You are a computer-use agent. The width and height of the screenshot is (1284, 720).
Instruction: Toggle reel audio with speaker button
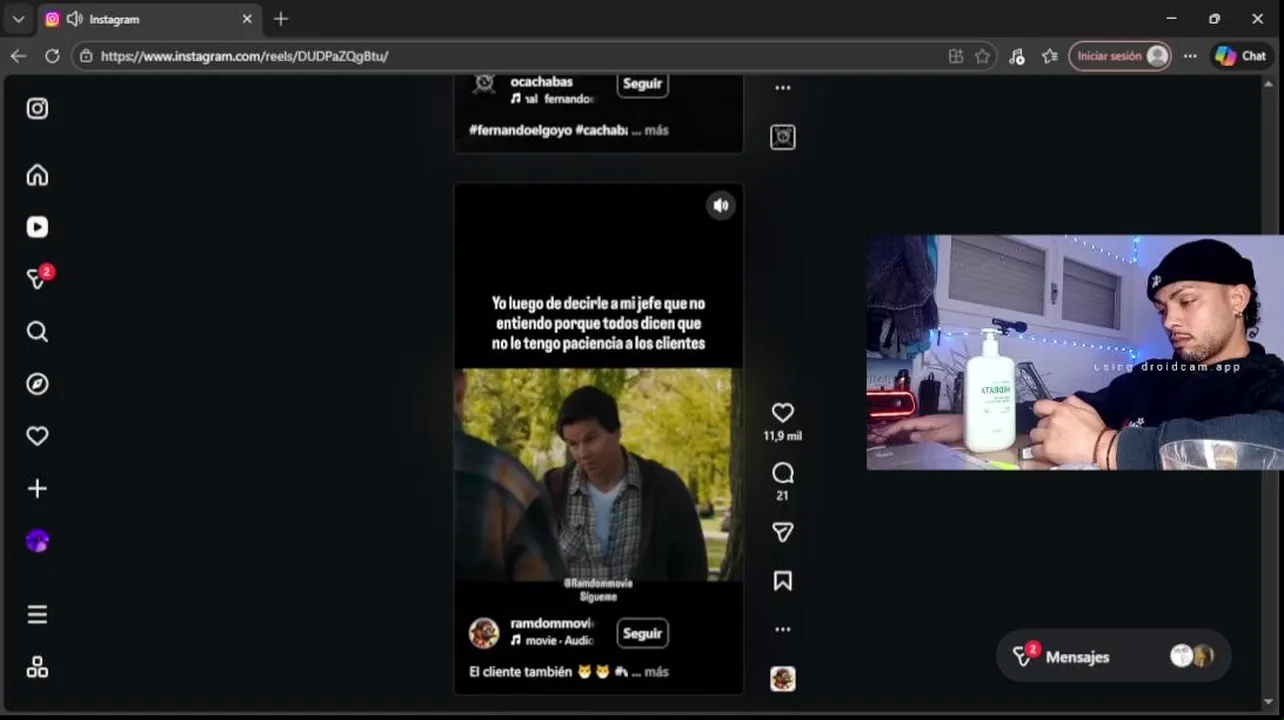pyautogui.click(x=721, y=206)
